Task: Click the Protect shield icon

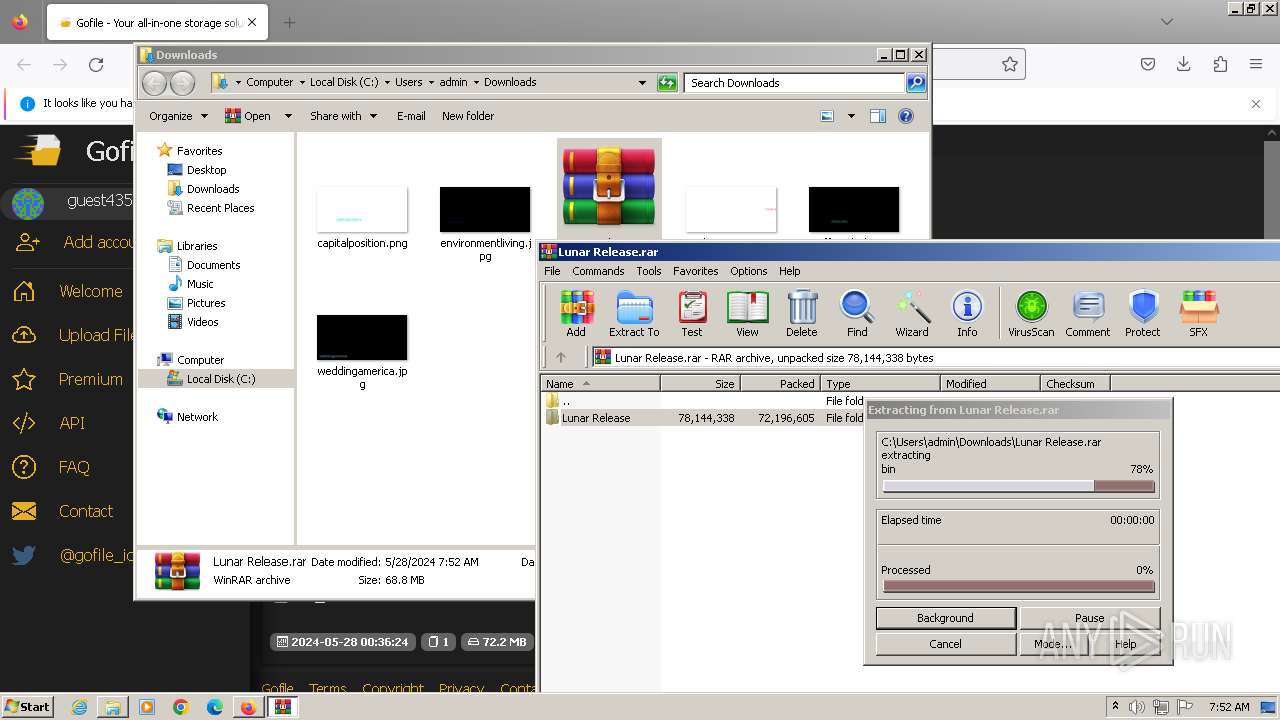Action: [1143, 313]
